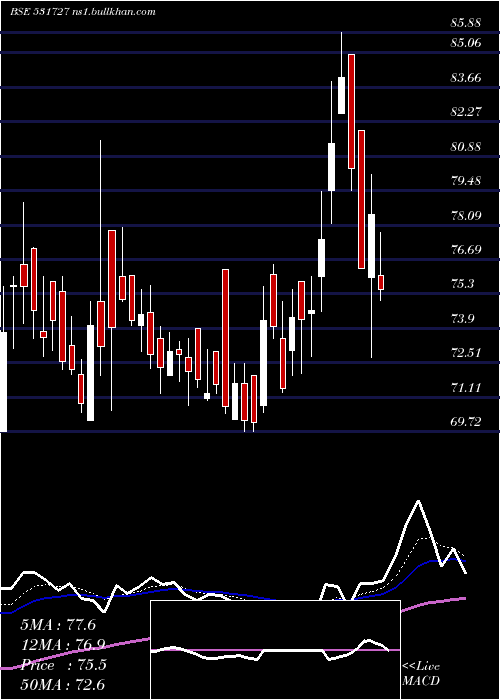Select the 71.11 price axis label
Screen dimensions: 500x700
coord(466,388)
